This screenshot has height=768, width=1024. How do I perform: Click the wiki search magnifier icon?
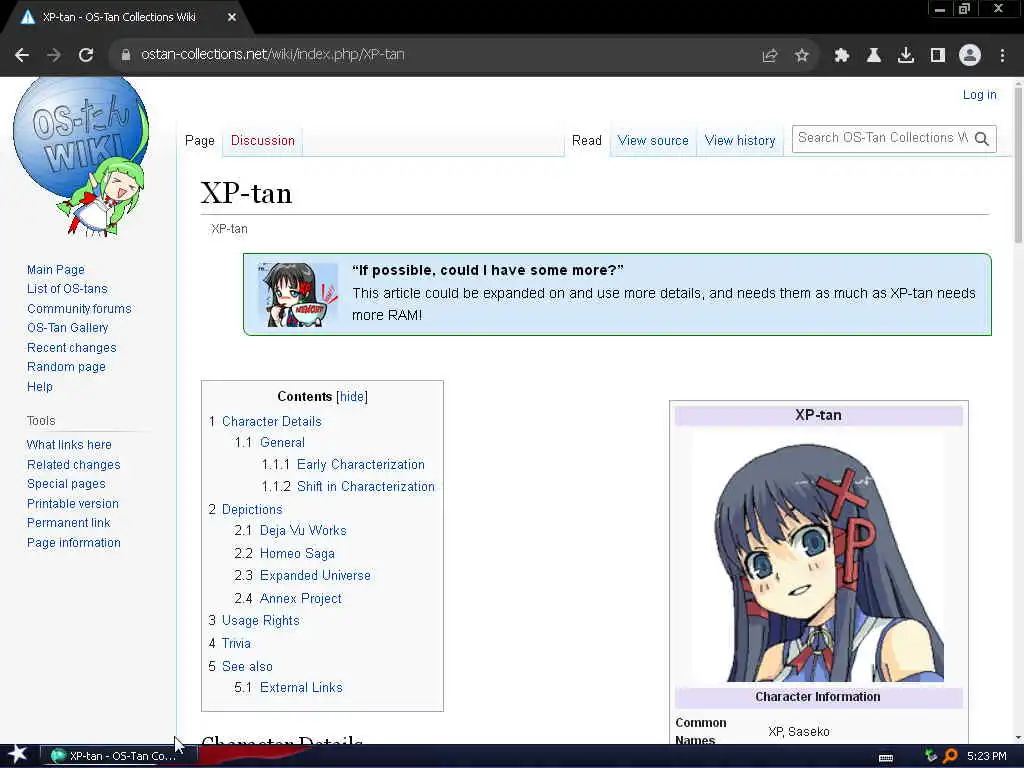point(982,139)
